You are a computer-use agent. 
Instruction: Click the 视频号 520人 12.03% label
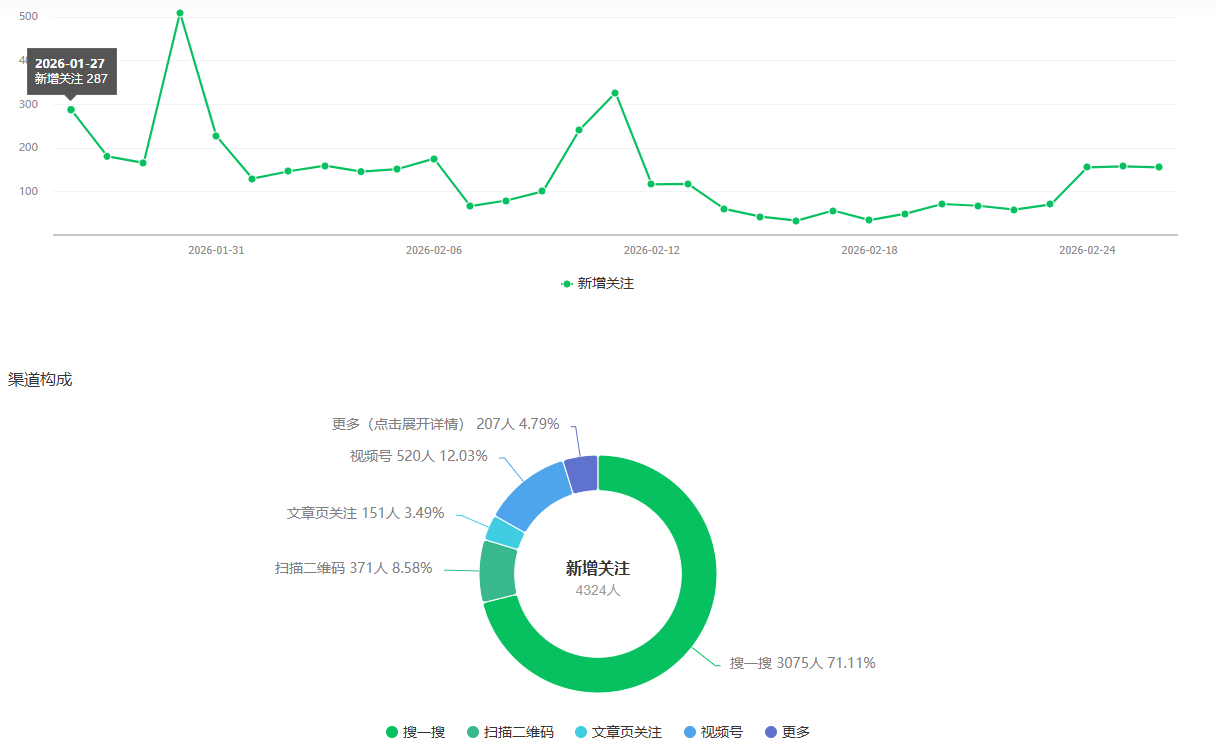418,456
